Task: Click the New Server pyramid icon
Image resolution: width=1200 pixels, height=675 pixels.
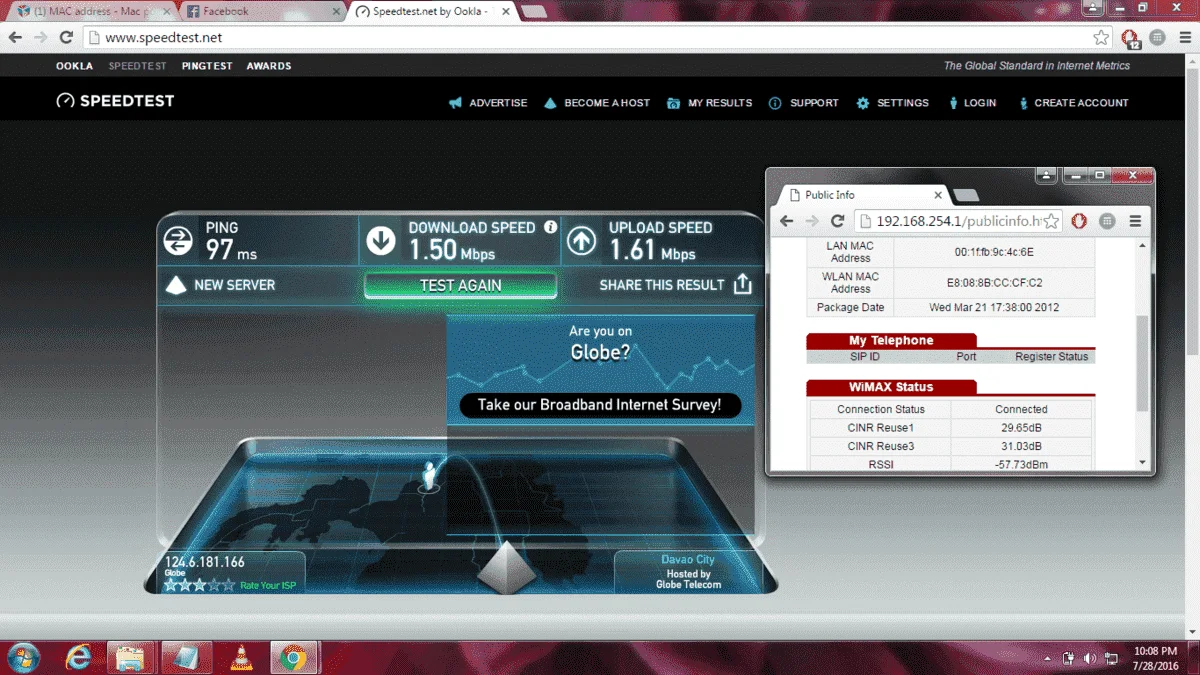Action: click(x=176, y=285)
